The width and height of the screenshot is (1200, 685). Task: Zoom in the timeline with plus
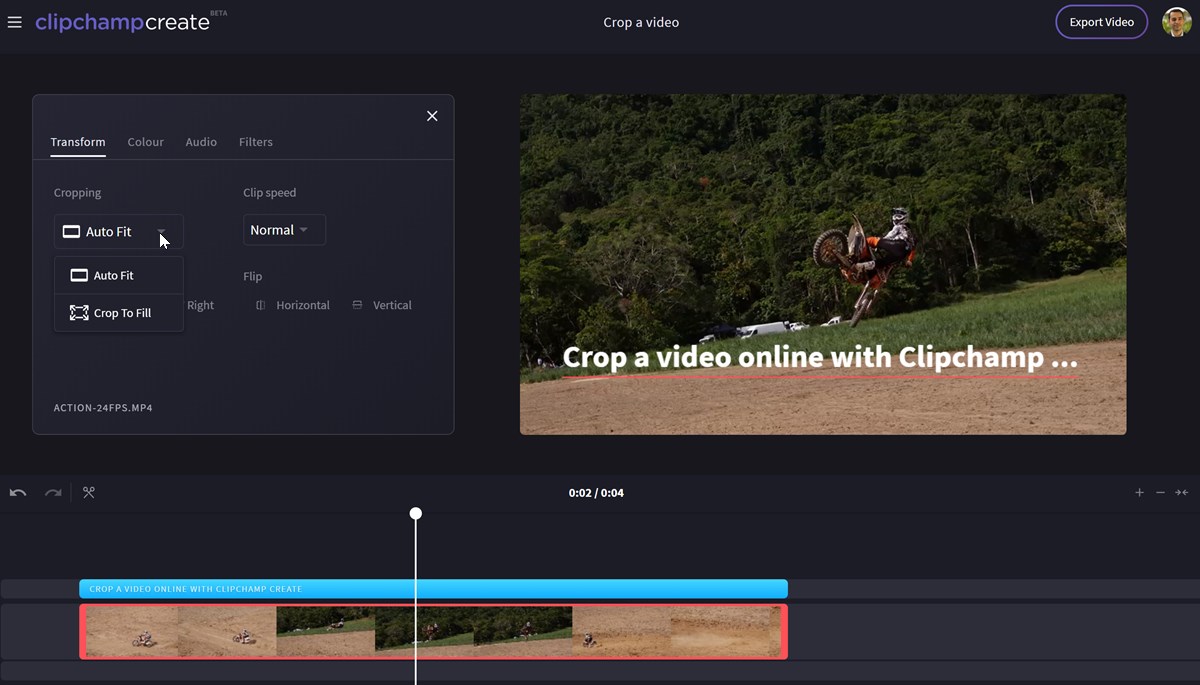(x=1139, y=492)
